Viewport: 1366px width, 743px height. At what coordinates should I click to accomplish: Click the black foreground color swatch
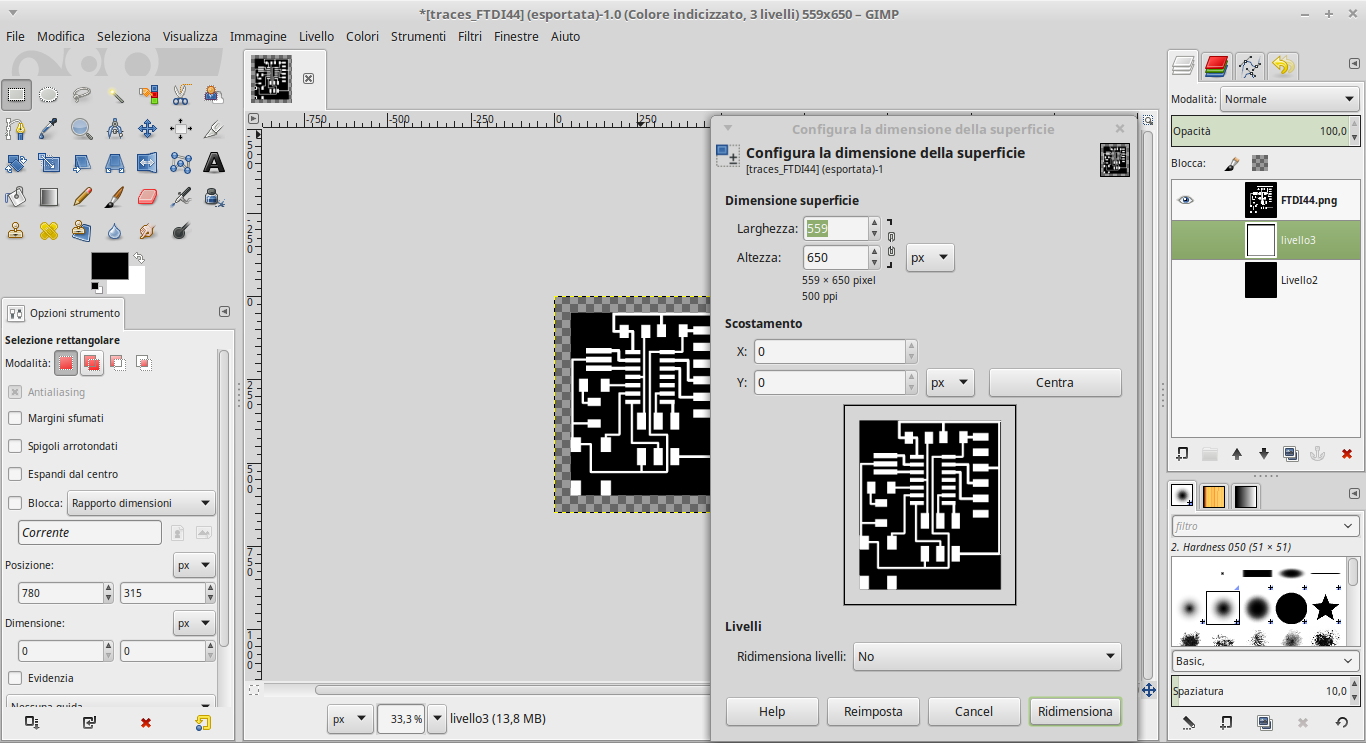[x=109, y=265]
